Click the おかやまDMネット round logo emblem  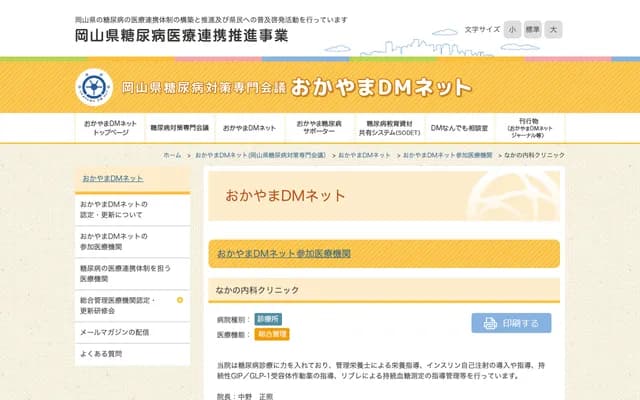[x=94, y=87]
